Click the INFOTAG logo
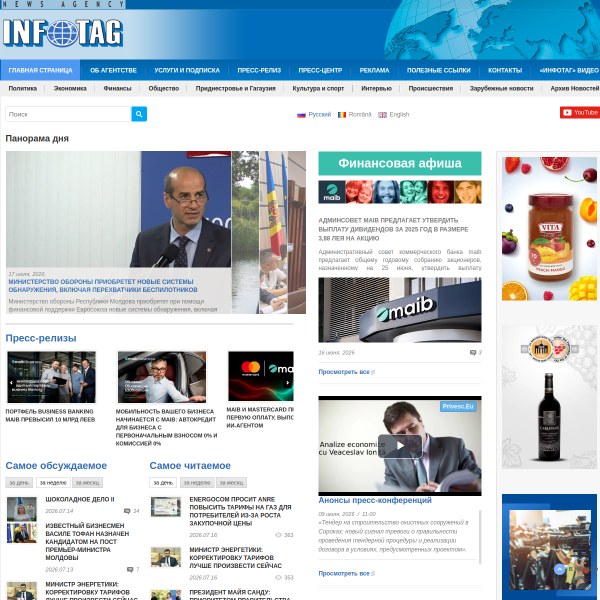 pos(63,33)
